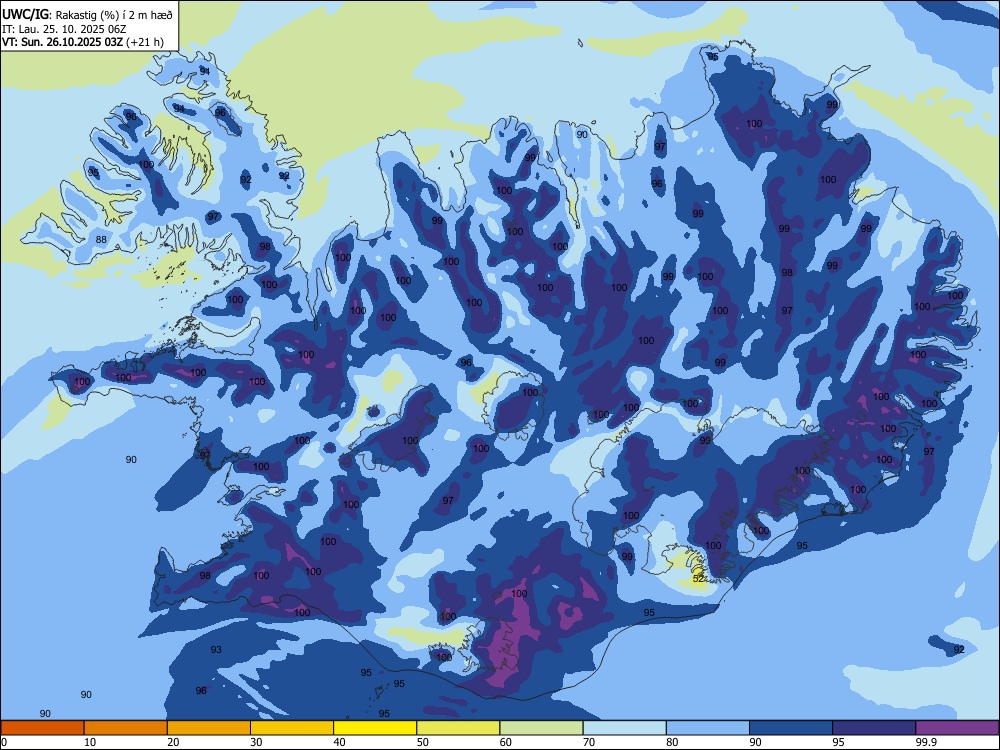Click the title text 'Rakastig (%) í 2 m hæð'

115,15
